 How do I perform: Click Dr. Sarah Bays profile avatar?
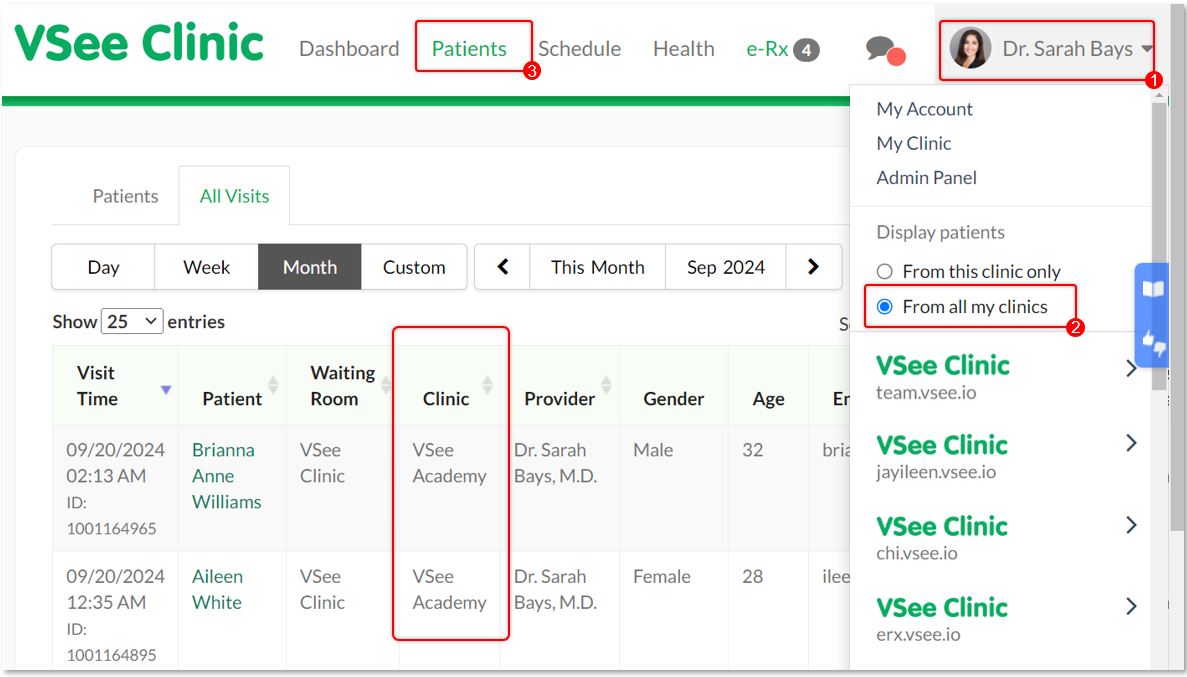(x=970, y=48)
